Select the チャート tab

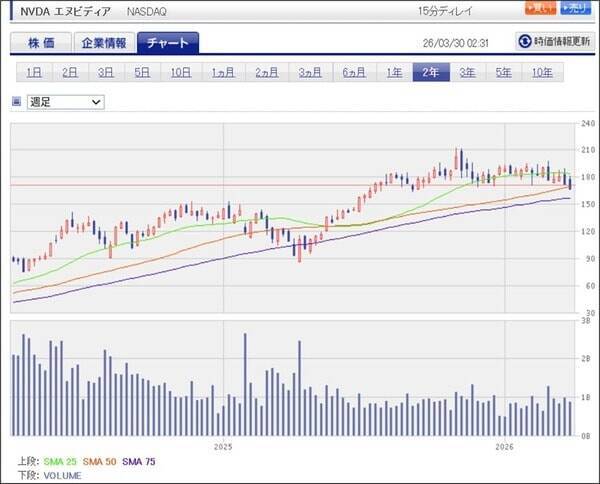pyautogui.click(x=168, y=43)
